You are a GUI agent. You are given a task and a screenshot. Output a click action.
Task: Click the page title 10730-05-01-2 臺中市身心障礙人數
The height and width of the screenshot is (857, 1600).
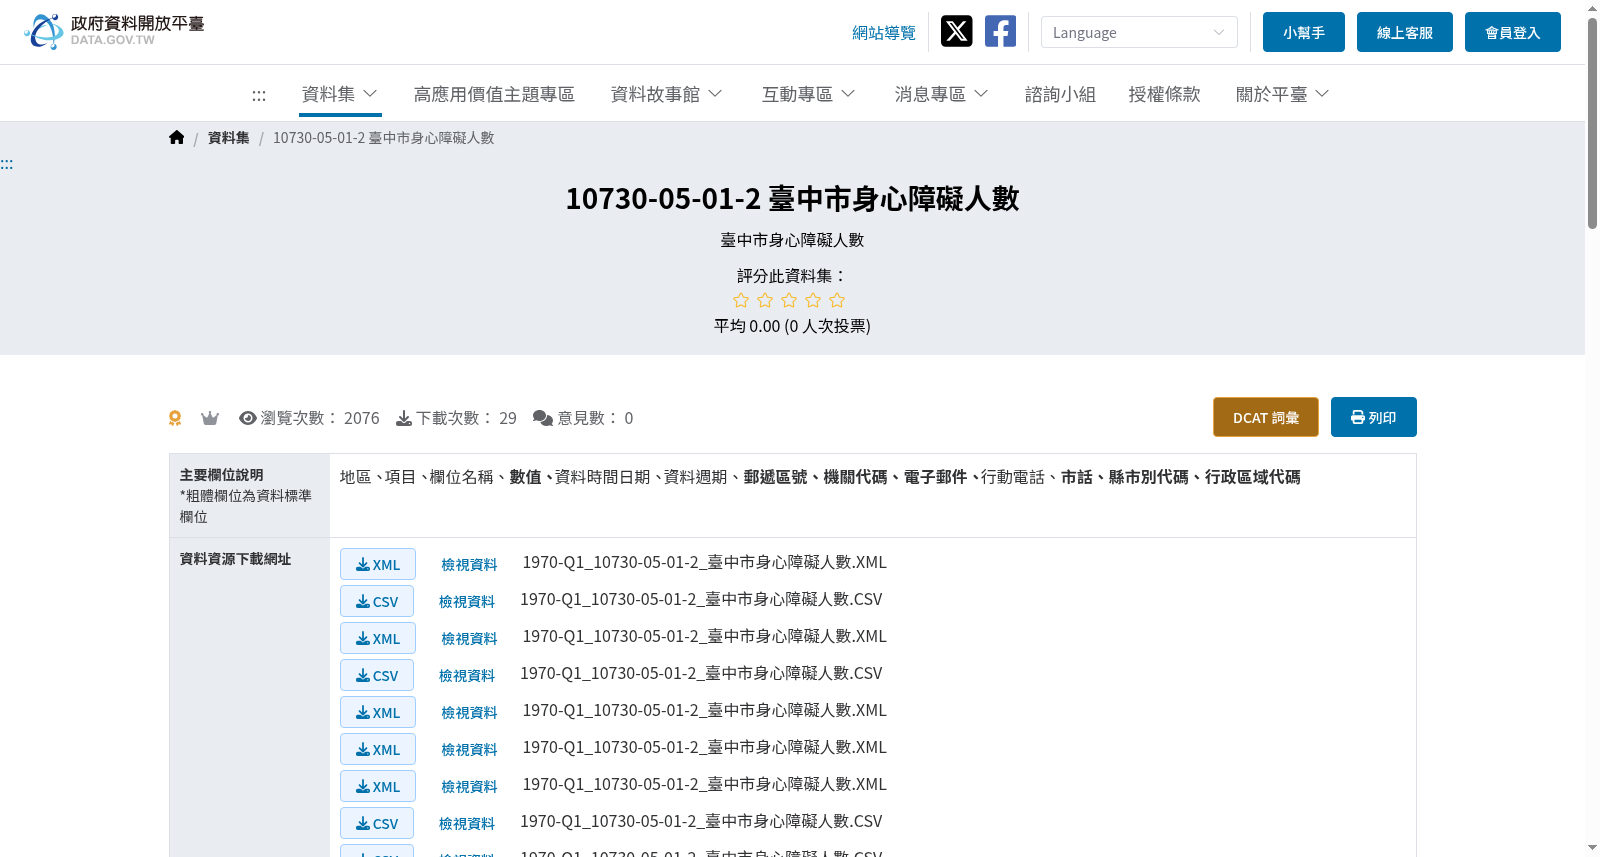pyautogui.click(x=792, y=199)
